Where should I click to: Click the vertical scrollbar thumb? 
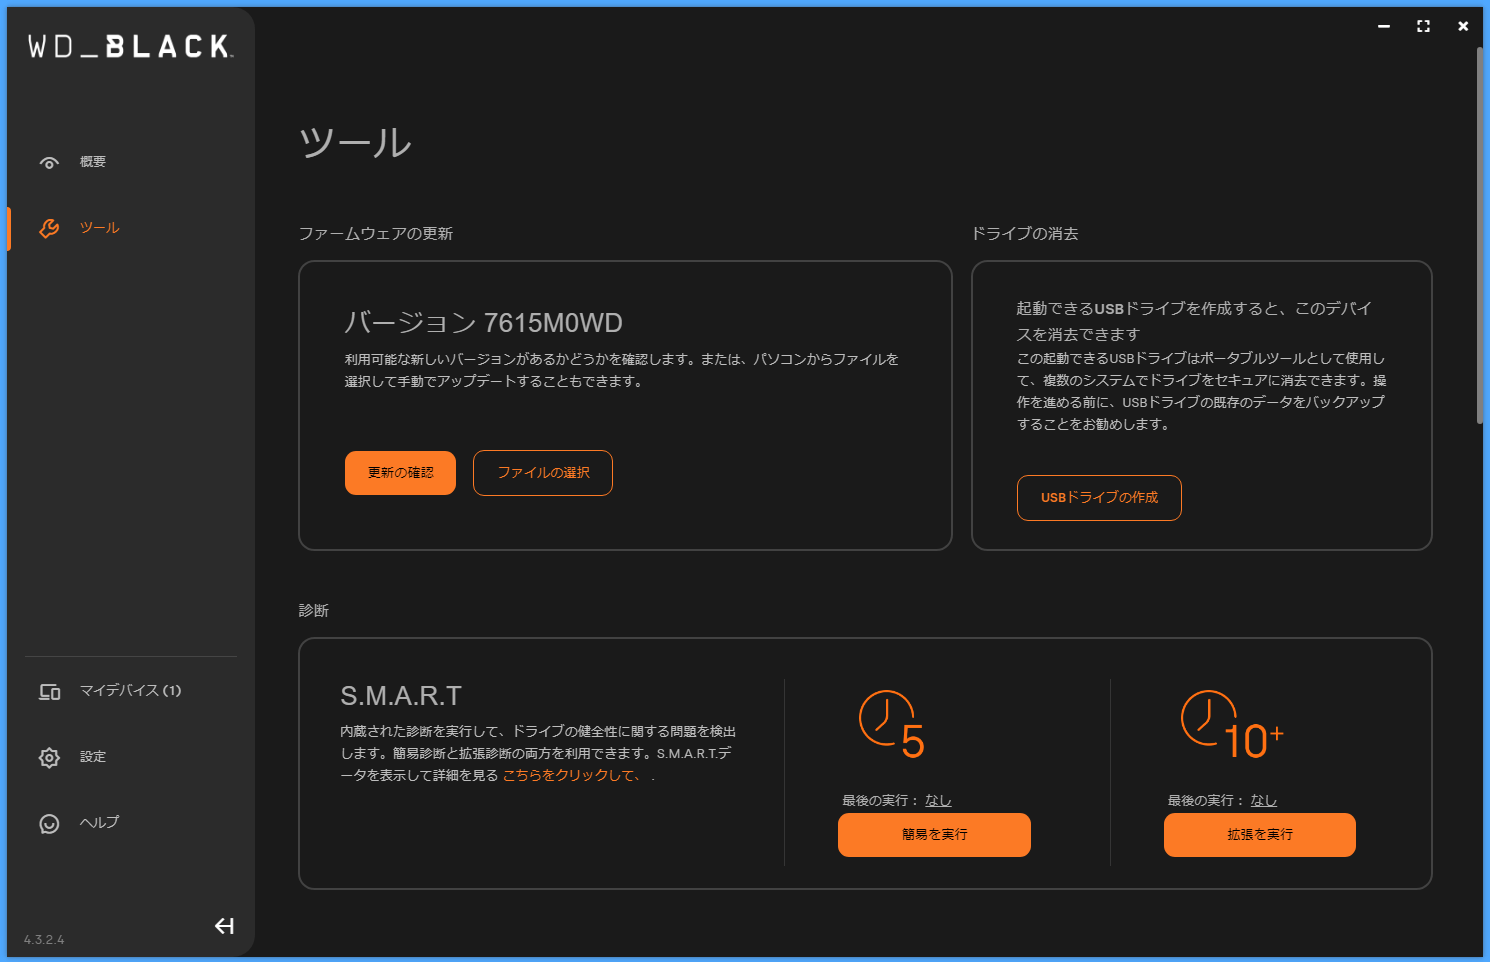(1480, 235)
